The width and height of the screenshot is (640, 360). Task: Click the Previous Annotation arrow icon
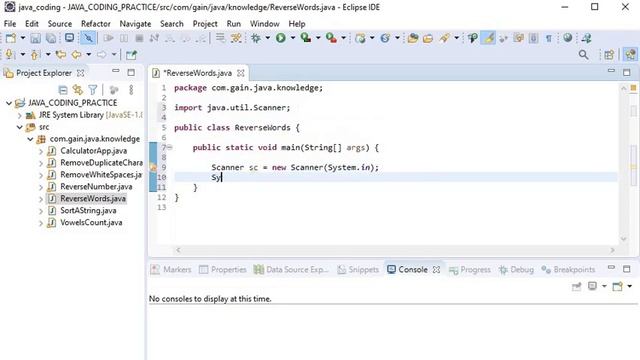(35, 54)
